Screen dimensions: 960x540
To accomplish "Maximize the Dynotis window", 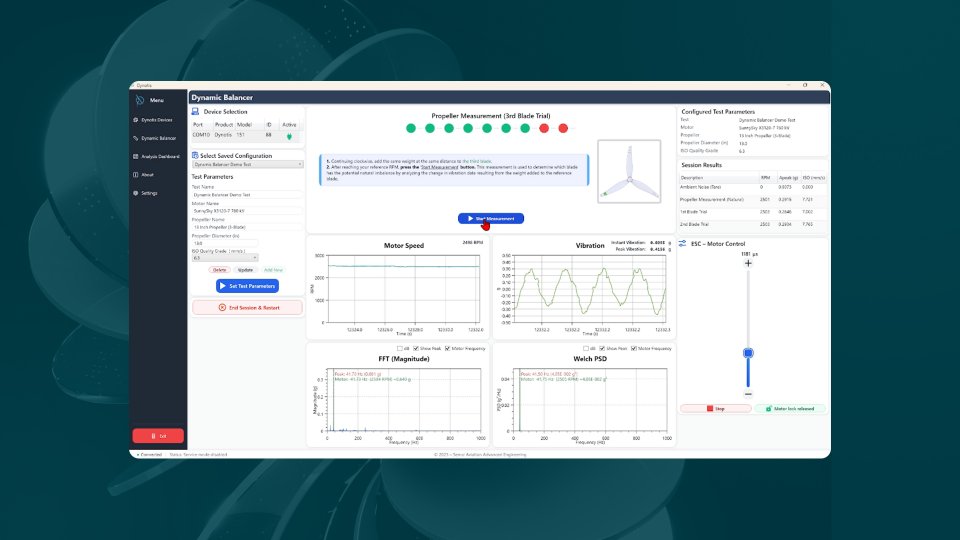I will click(x=805, y=85).
